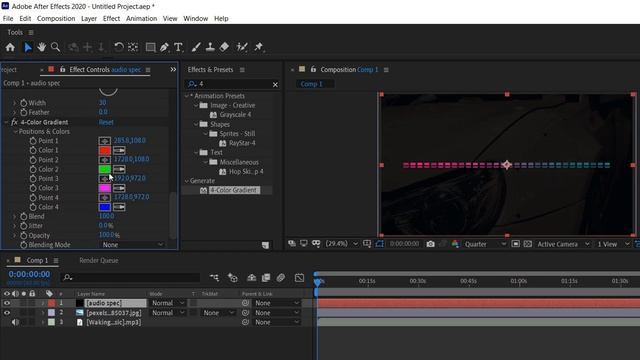This screenshot has width=640, height=360.
Task: Click the Color 1 eyedropper icon
Action: tap(119, 150)
